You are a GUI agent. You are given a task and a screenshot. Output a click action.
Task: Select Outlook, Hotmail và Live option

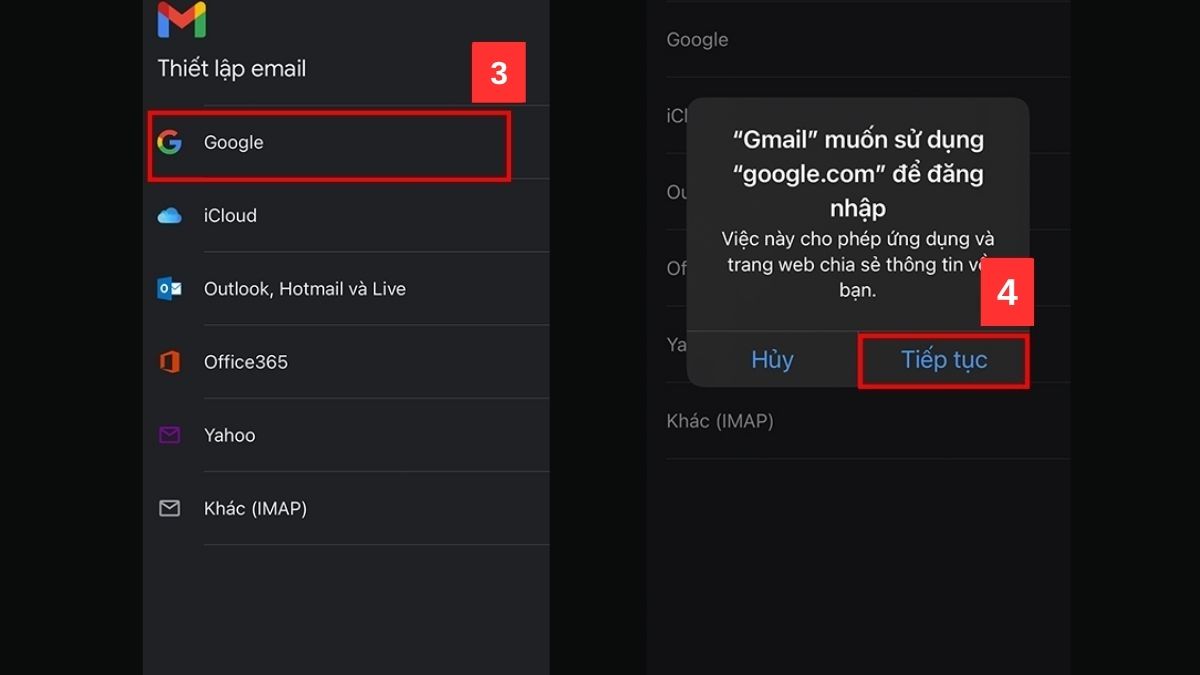click(x=346, y=289)
